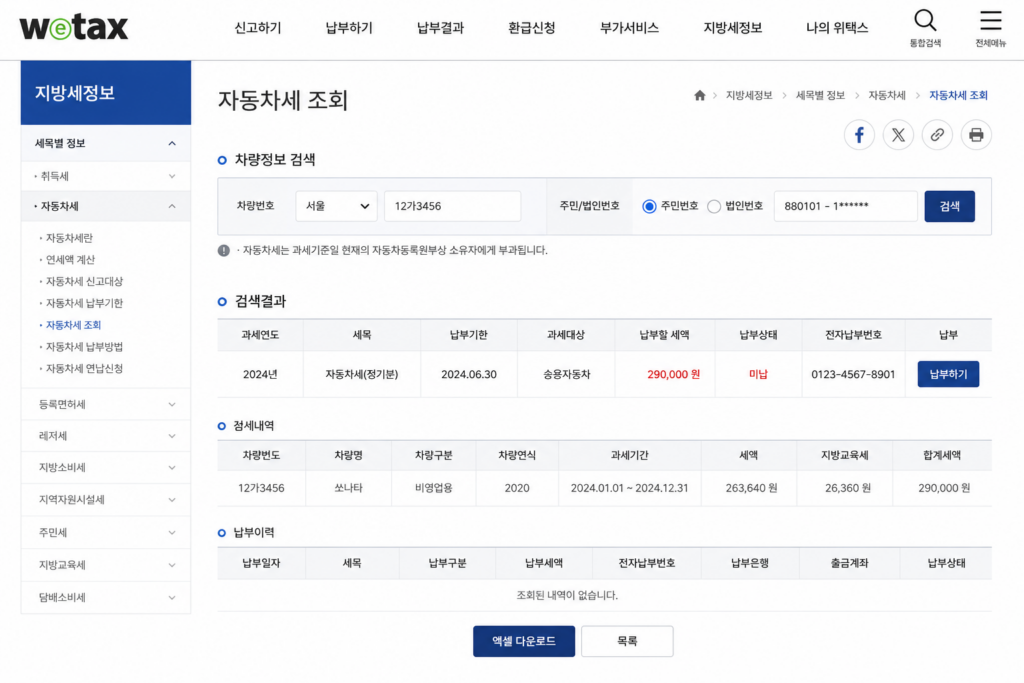Open the 연세액 계산 sidebar link
Image resolution: width=1024 pixels, height=683 pixels.
click(71, 260)
